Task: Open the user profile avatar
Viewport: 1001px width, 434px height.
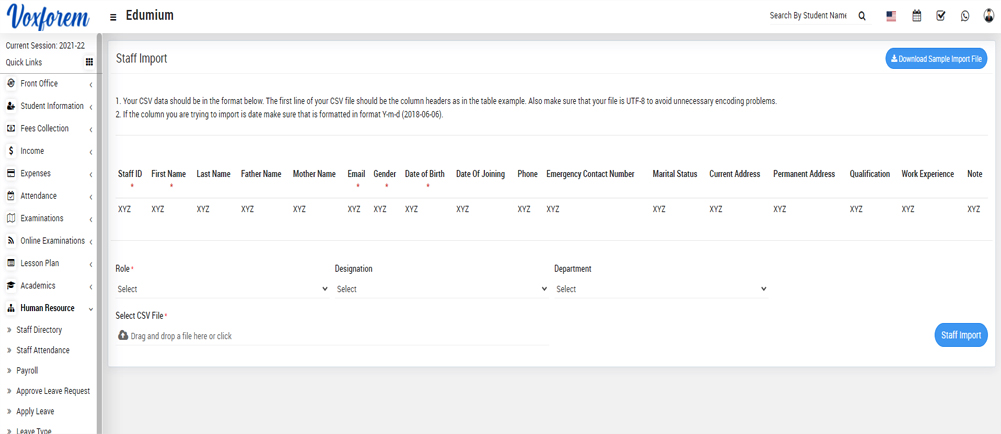Action: [x=989, y=16]
